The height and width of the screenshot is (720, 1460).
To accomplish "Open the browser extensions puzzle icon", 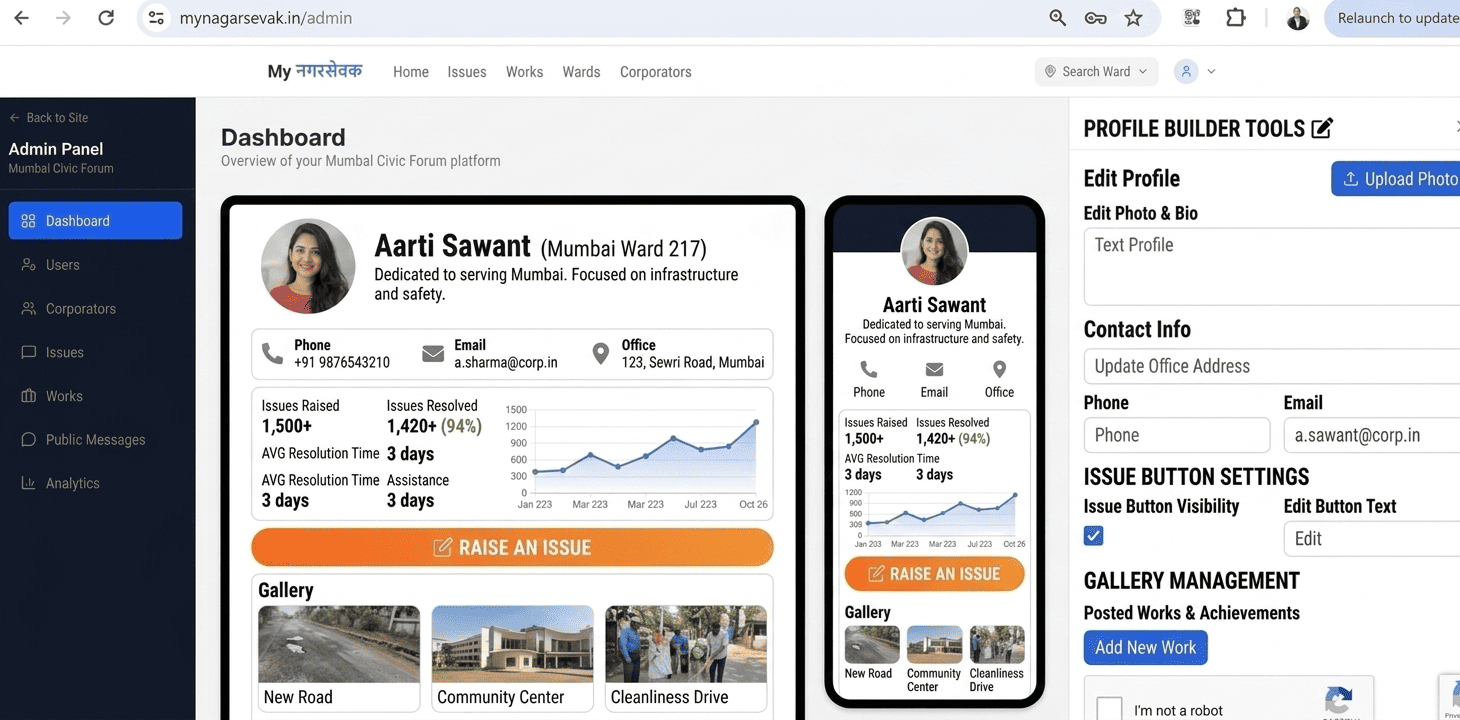I will pos(1236,18).
